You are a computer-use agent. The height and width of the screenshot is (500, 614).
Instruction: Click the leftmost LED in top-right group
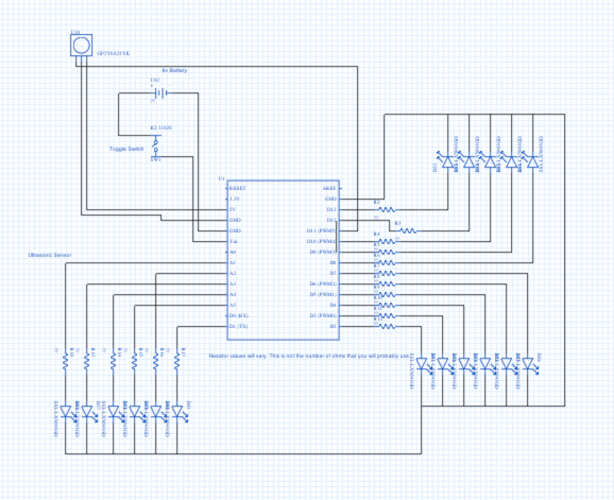[x=447, y=161]
